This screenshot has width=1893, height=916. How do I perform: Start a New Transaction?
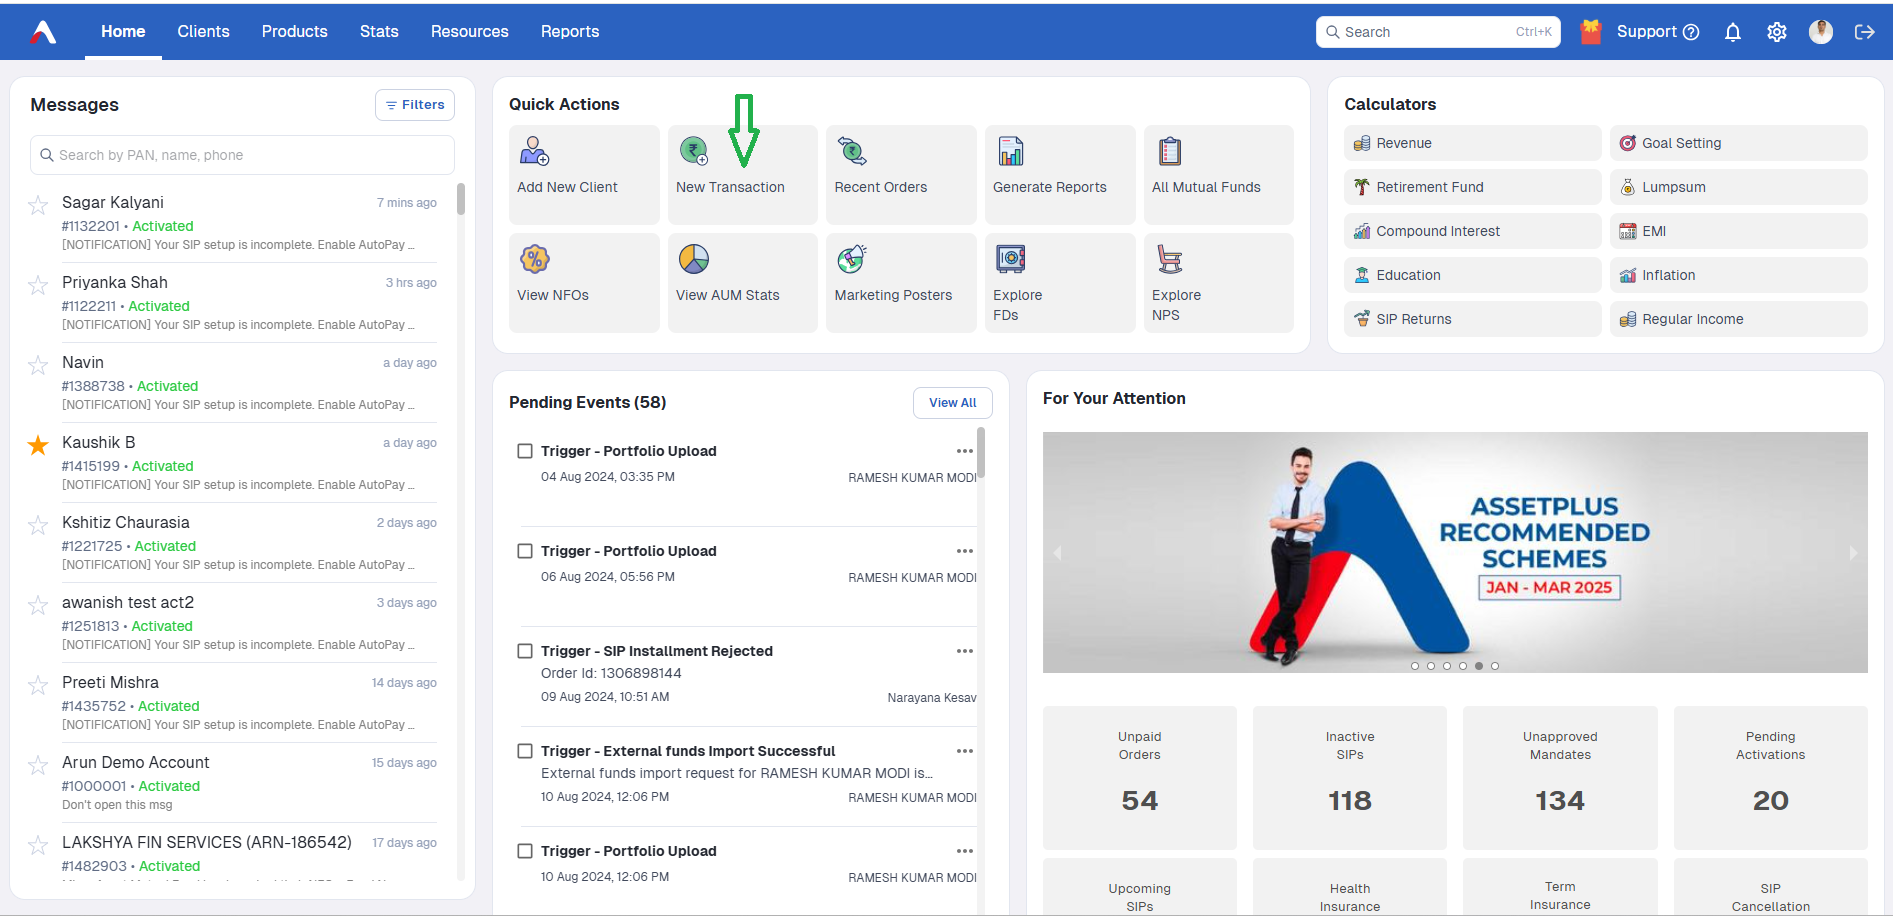pyautogui.click(x=742, y=175)
